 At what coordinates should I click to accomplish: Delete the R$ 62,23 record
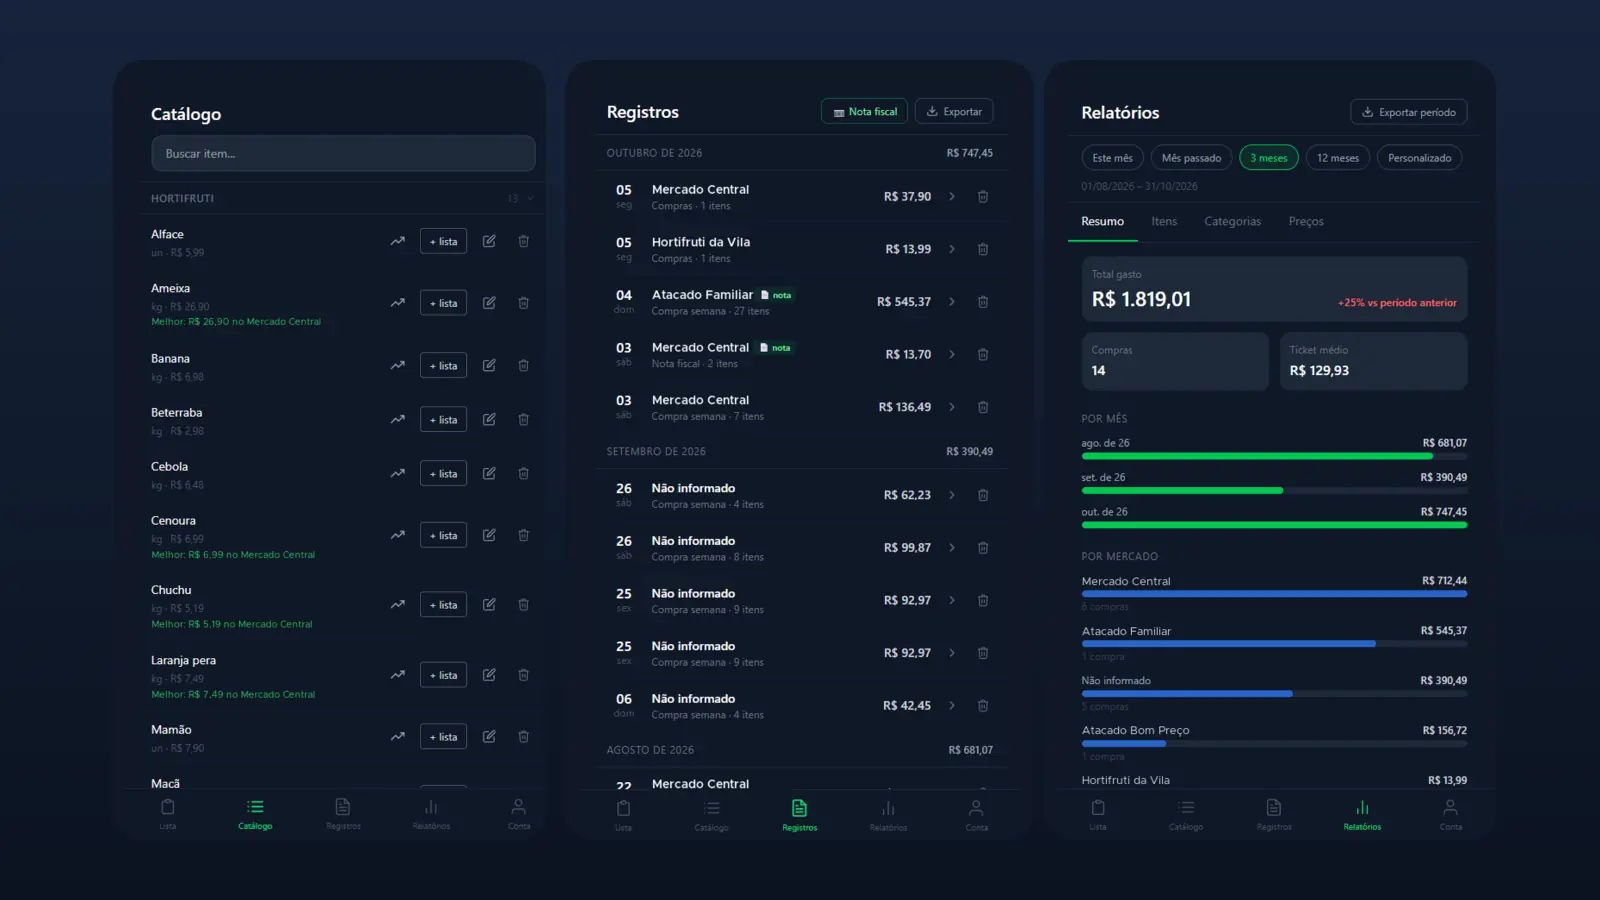tap(983, 495)
